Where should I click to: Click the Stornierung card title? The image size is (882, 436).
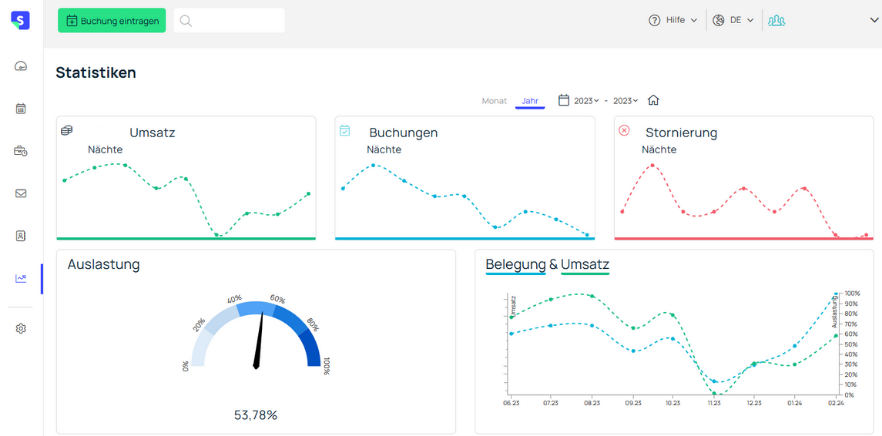pos(681,133)
